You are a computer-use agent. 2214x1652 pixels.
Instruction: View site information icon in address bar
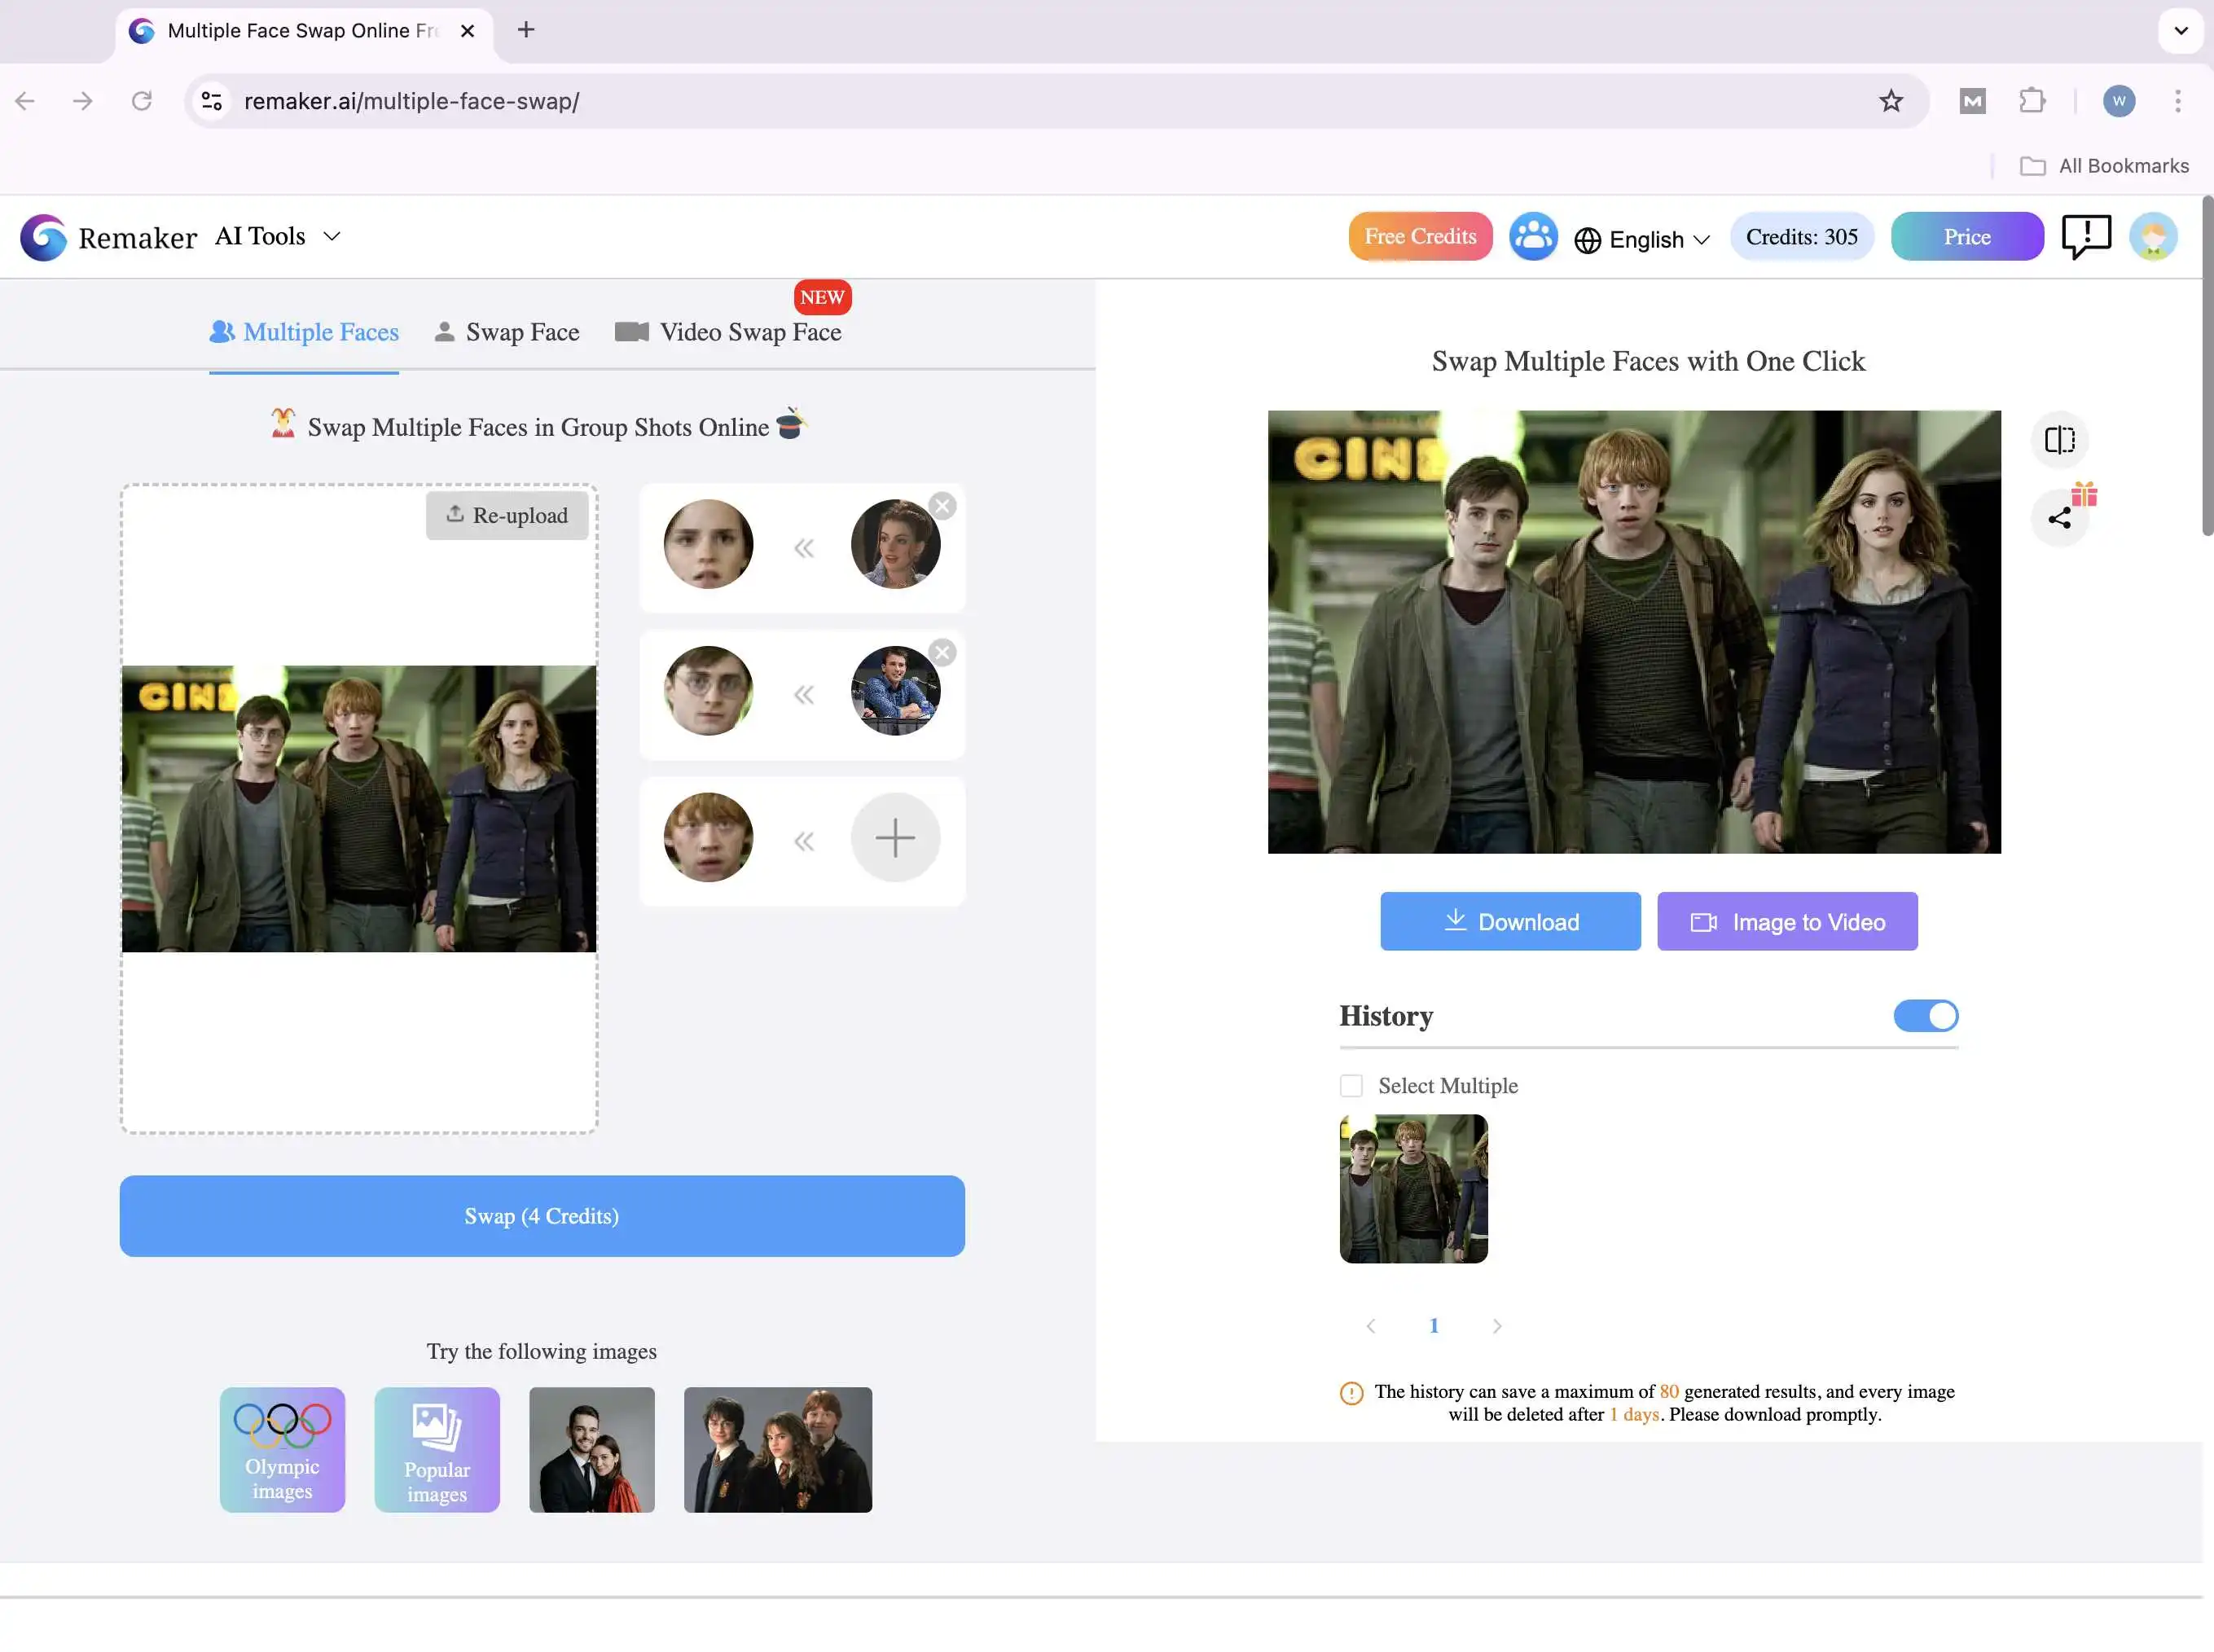[x=212, y=101]
